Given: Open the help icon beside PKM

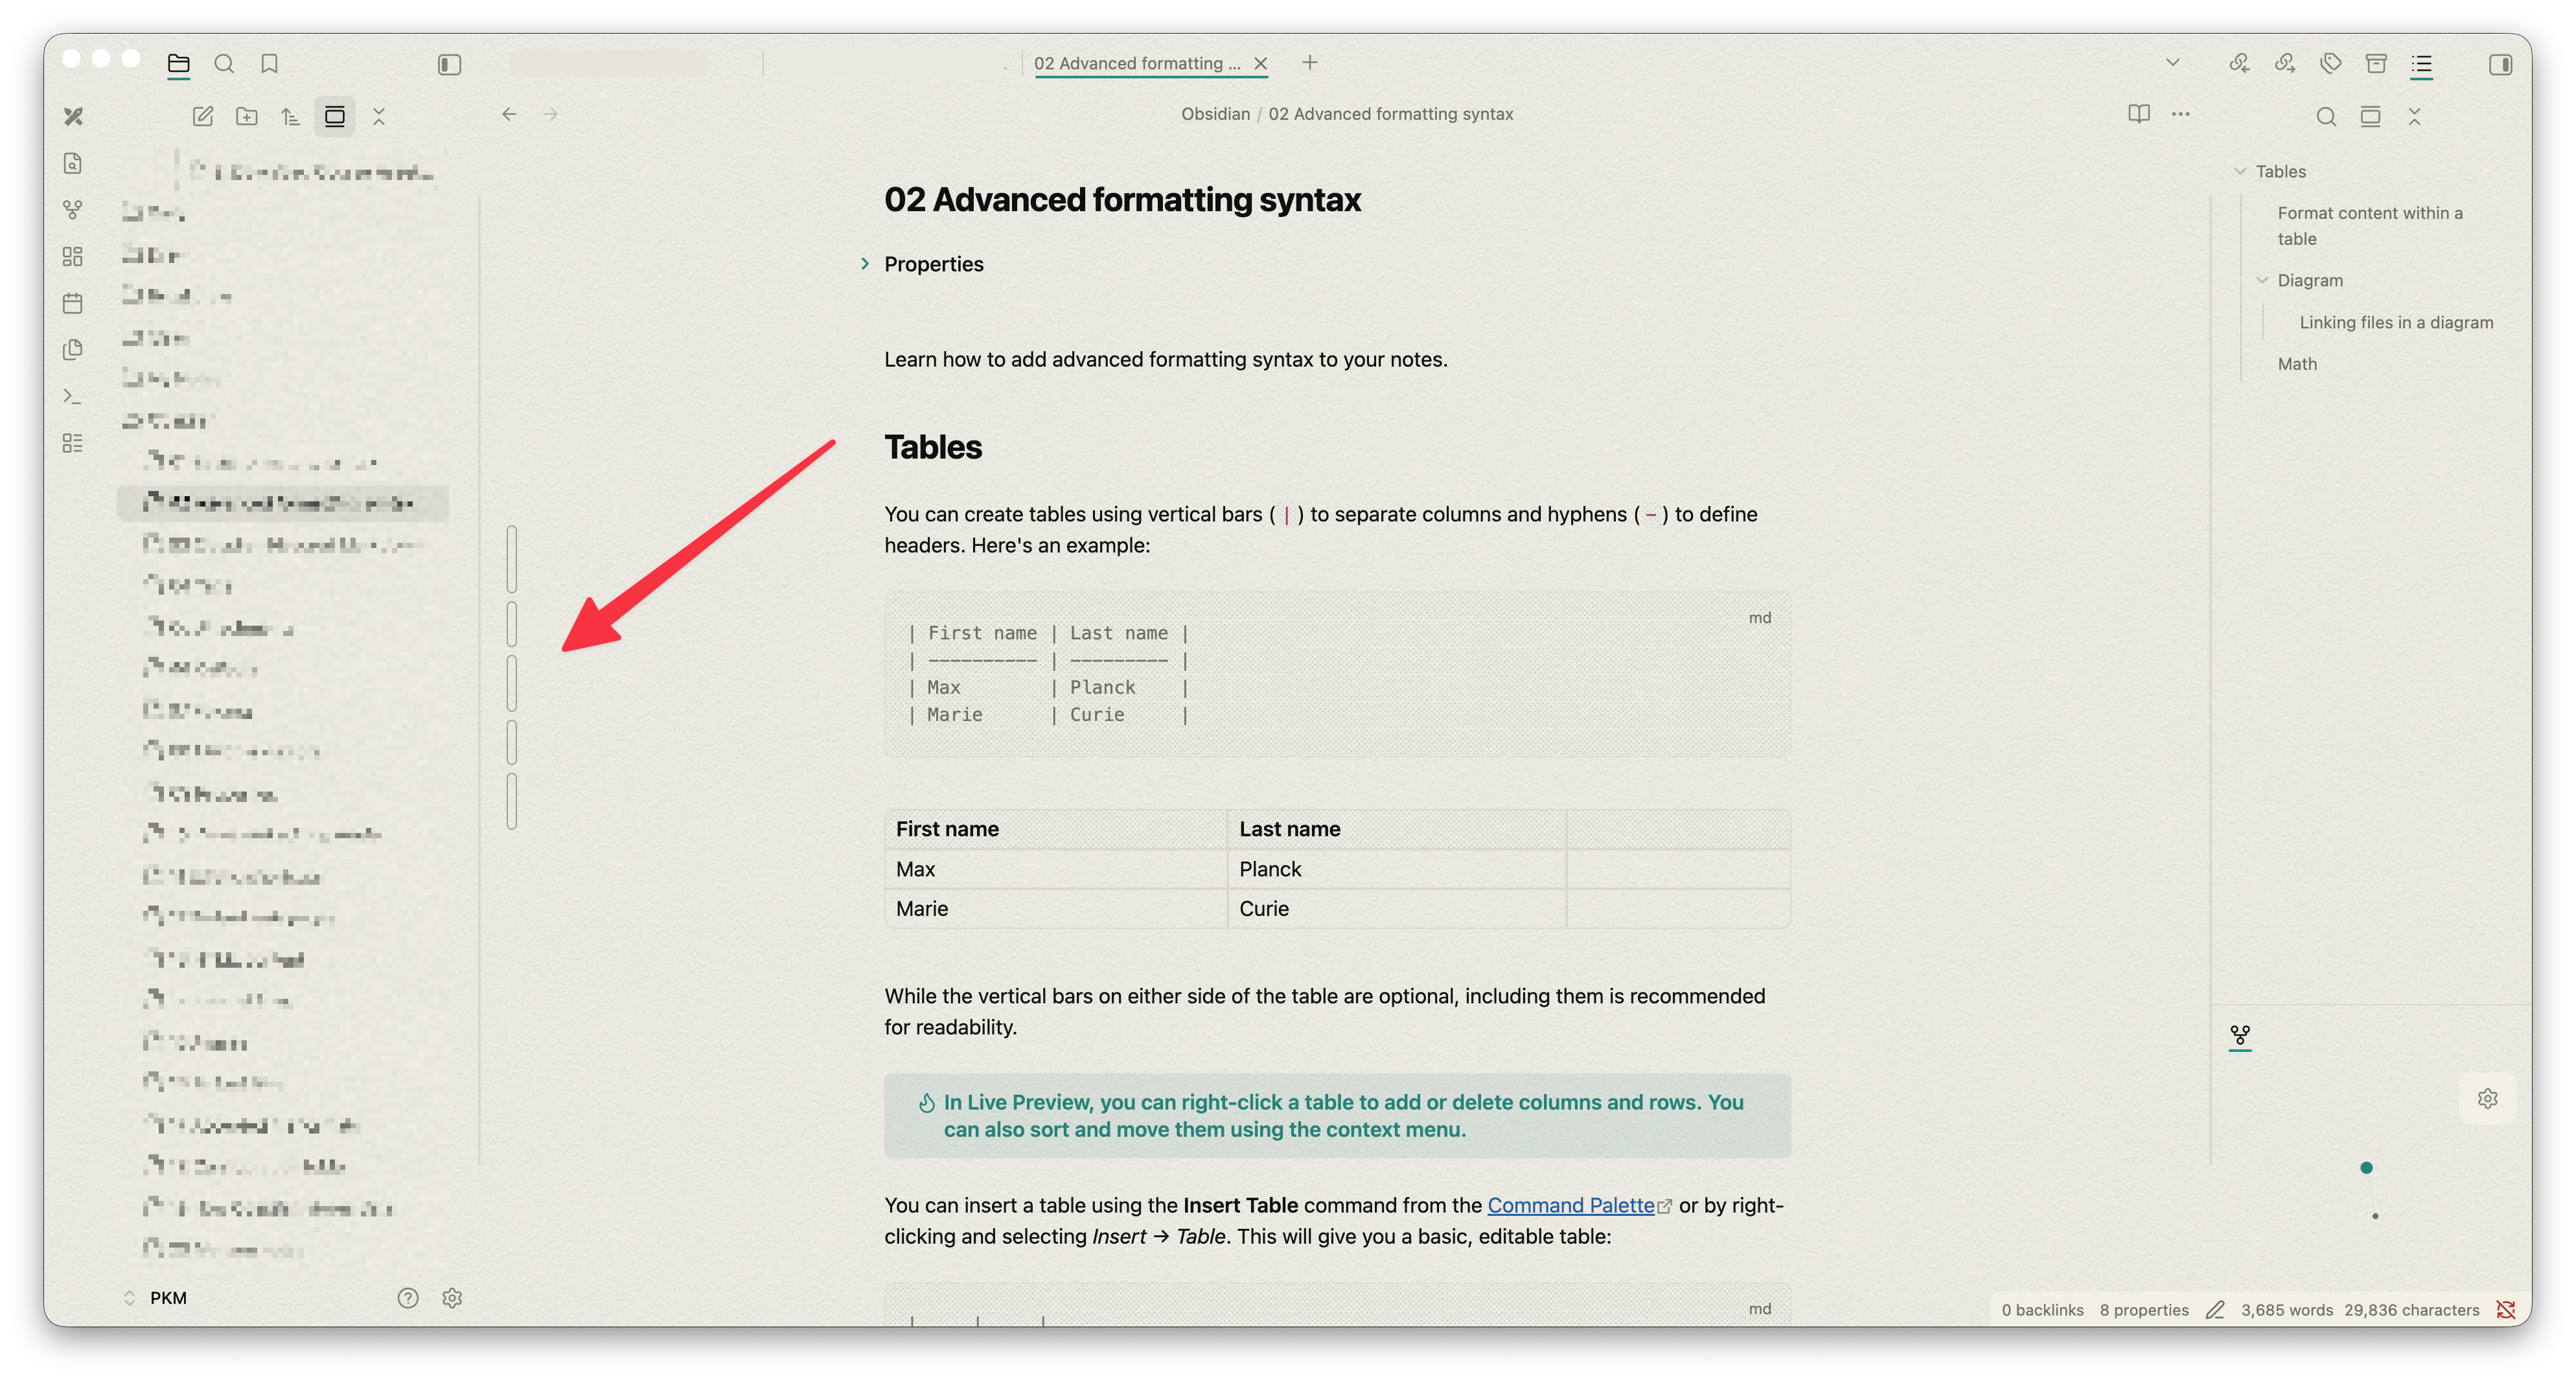Looking at the screenshot, I should [x=408, y=1298].
